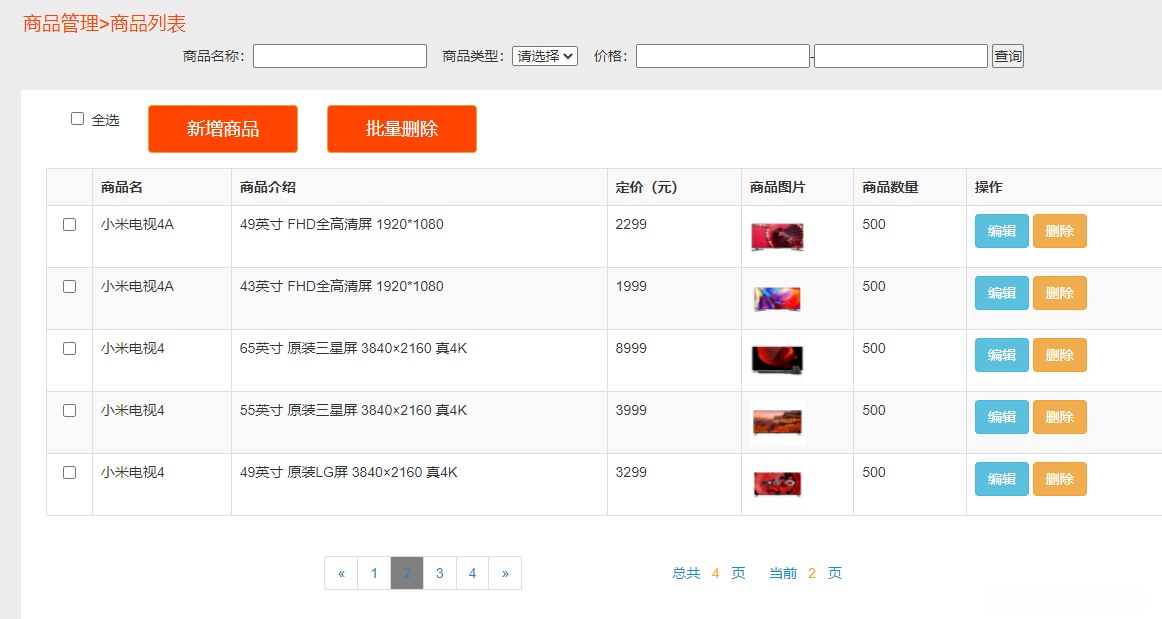Focus the maximum 价格 input field
Viewport: 1162px width, 619px height.
click(x=901, y=56)
